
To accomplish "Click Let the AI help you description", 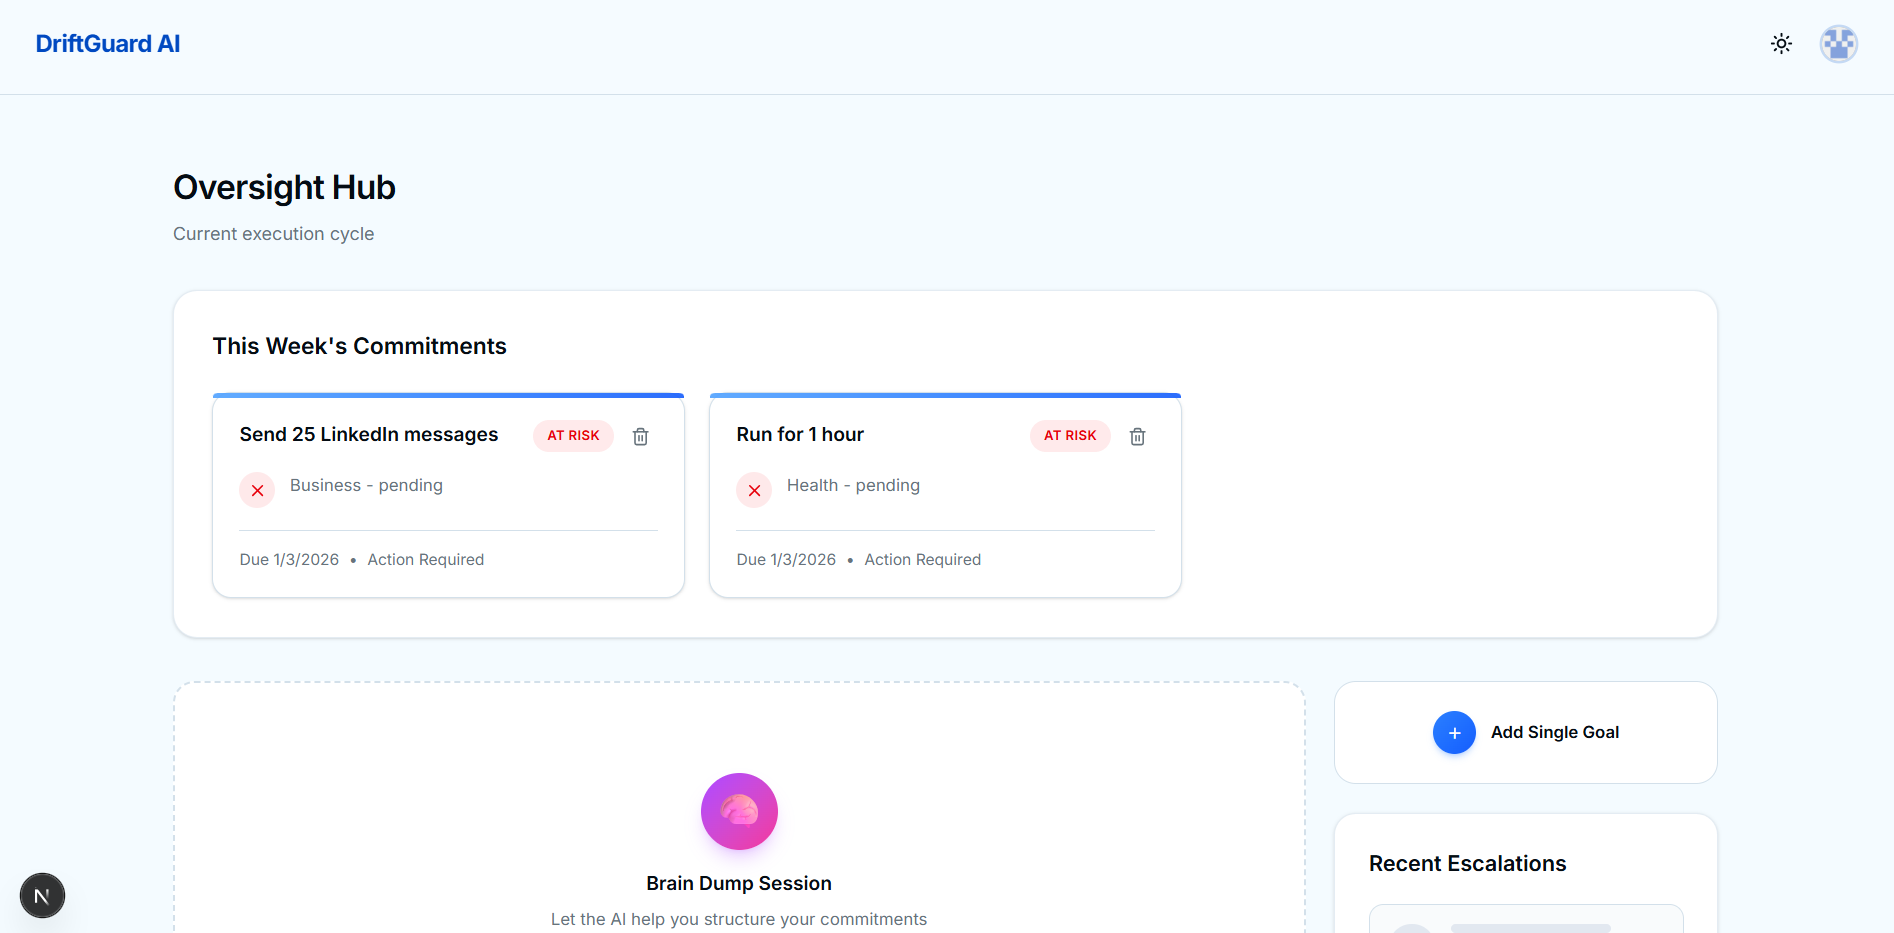I will [x=739, y=919].
